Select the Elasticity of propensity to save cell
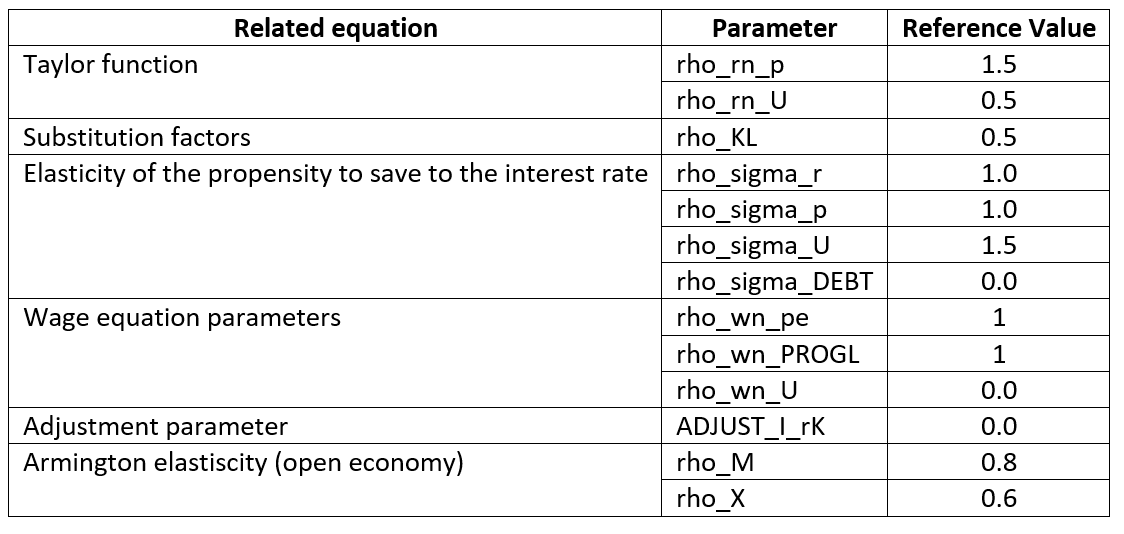The width and height of the screenshot is (1124, 534). [335, 227]
